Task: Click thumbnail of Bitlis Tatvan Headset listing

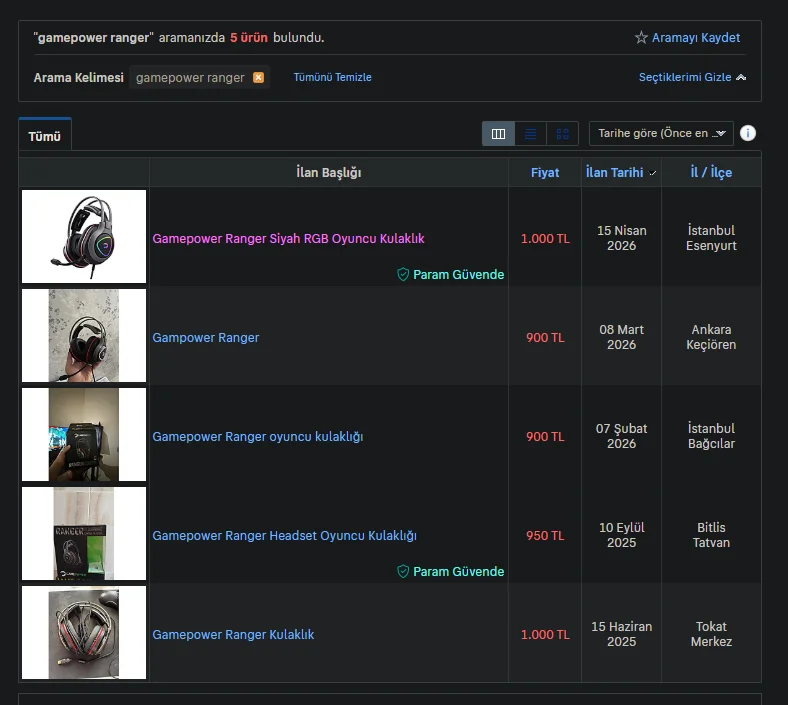Action: (84, 533)
